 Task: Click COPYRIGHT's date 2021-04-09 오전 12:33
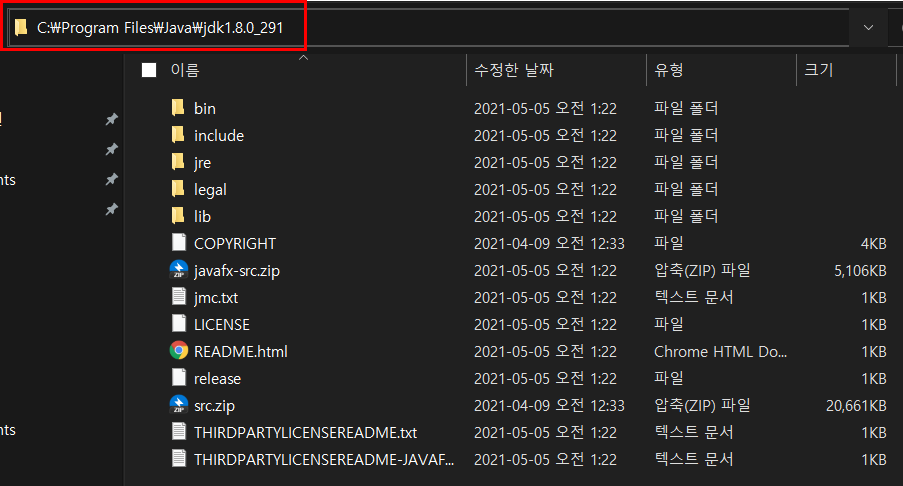tap(549, 244)
